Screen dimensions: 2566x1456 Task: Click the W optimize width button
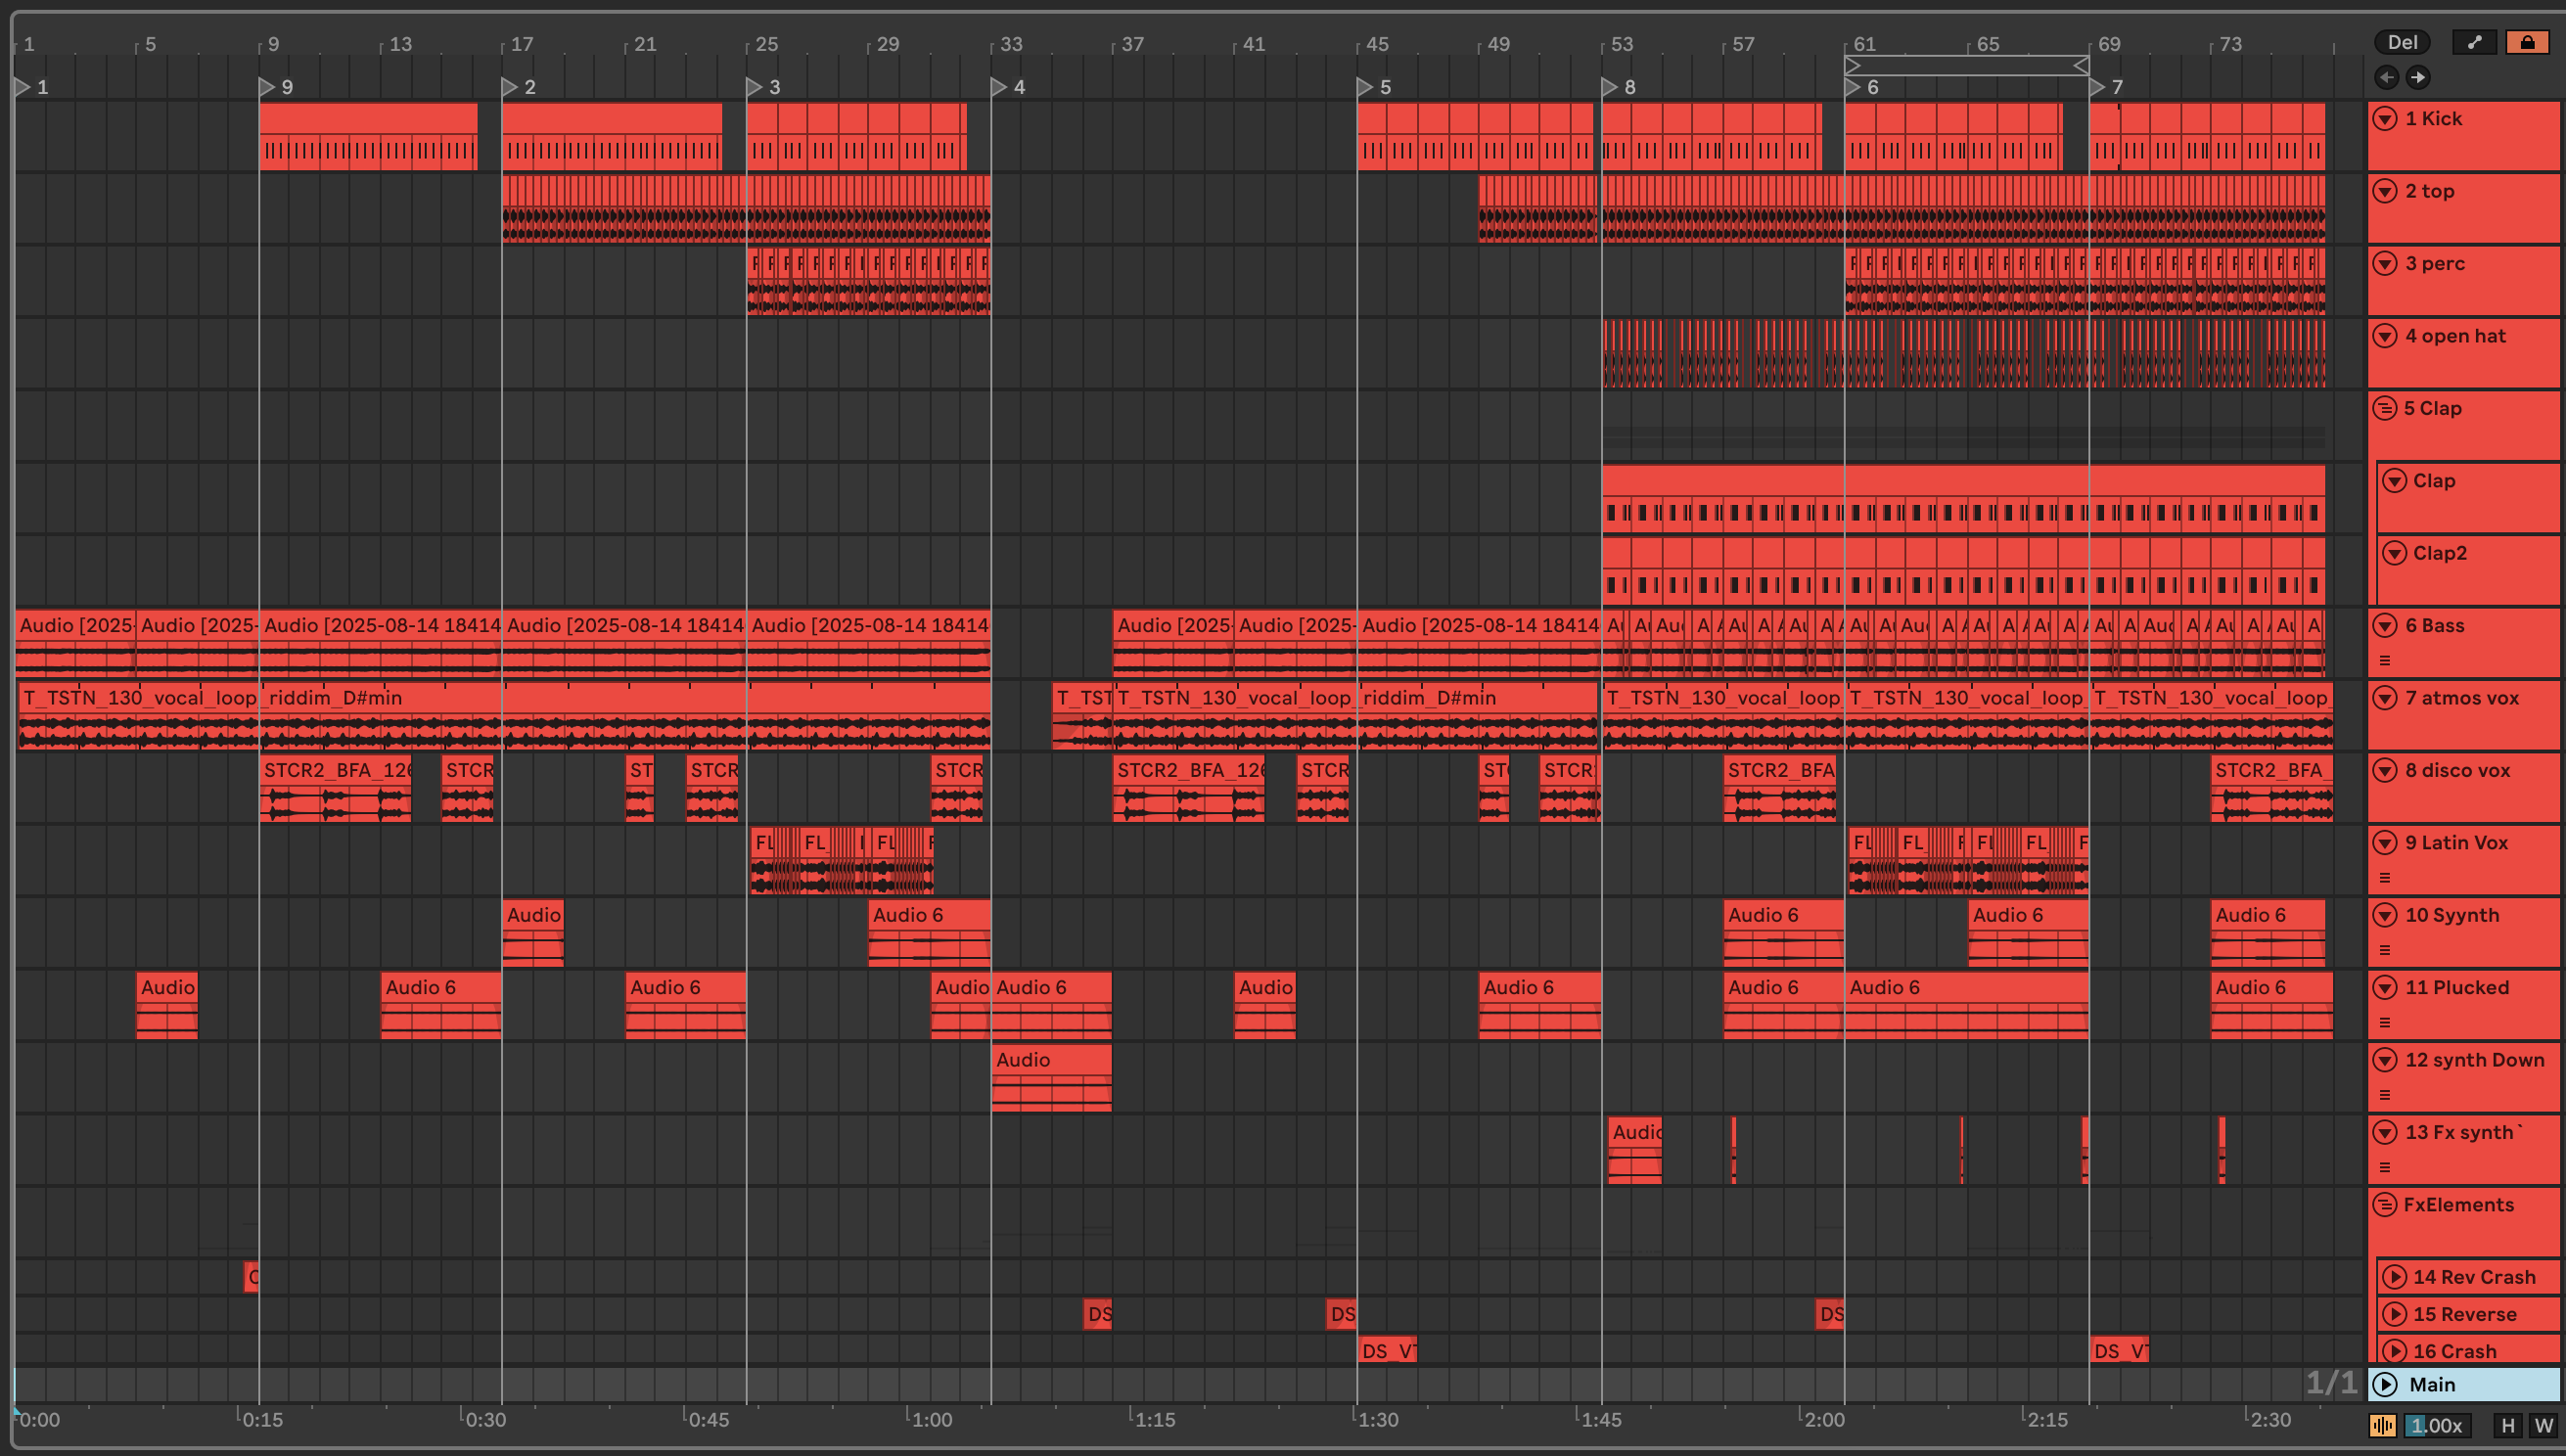[x=2543, y=1425]
